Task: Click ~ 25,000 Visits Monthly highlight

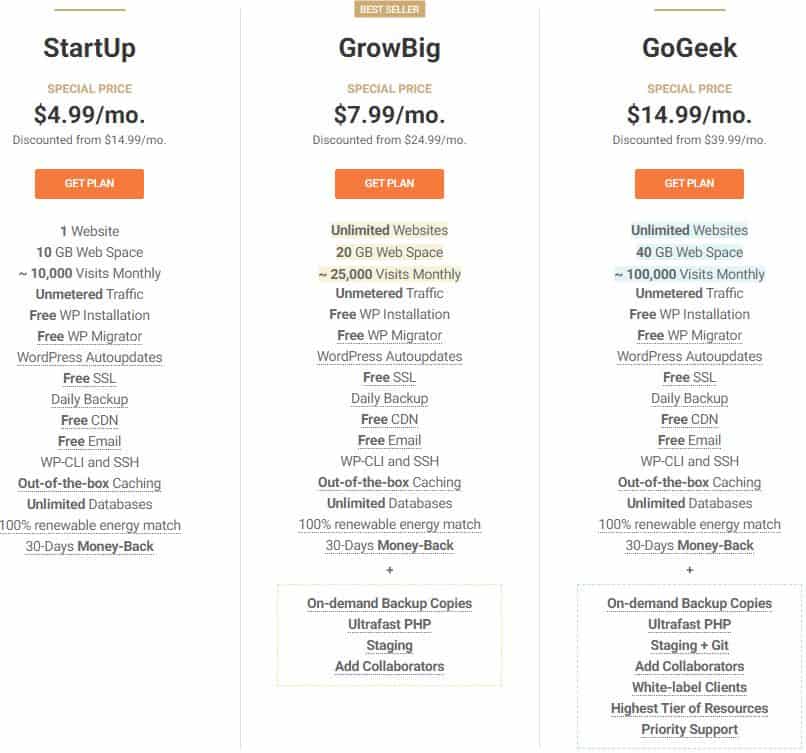Action: (389, 274)
